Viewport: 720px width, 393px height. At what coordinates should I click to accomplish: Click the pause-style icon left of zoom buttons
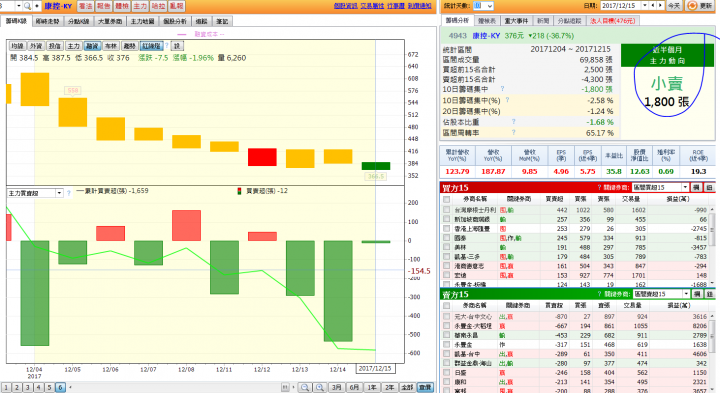pyautogui.click(x=285, y=387)
